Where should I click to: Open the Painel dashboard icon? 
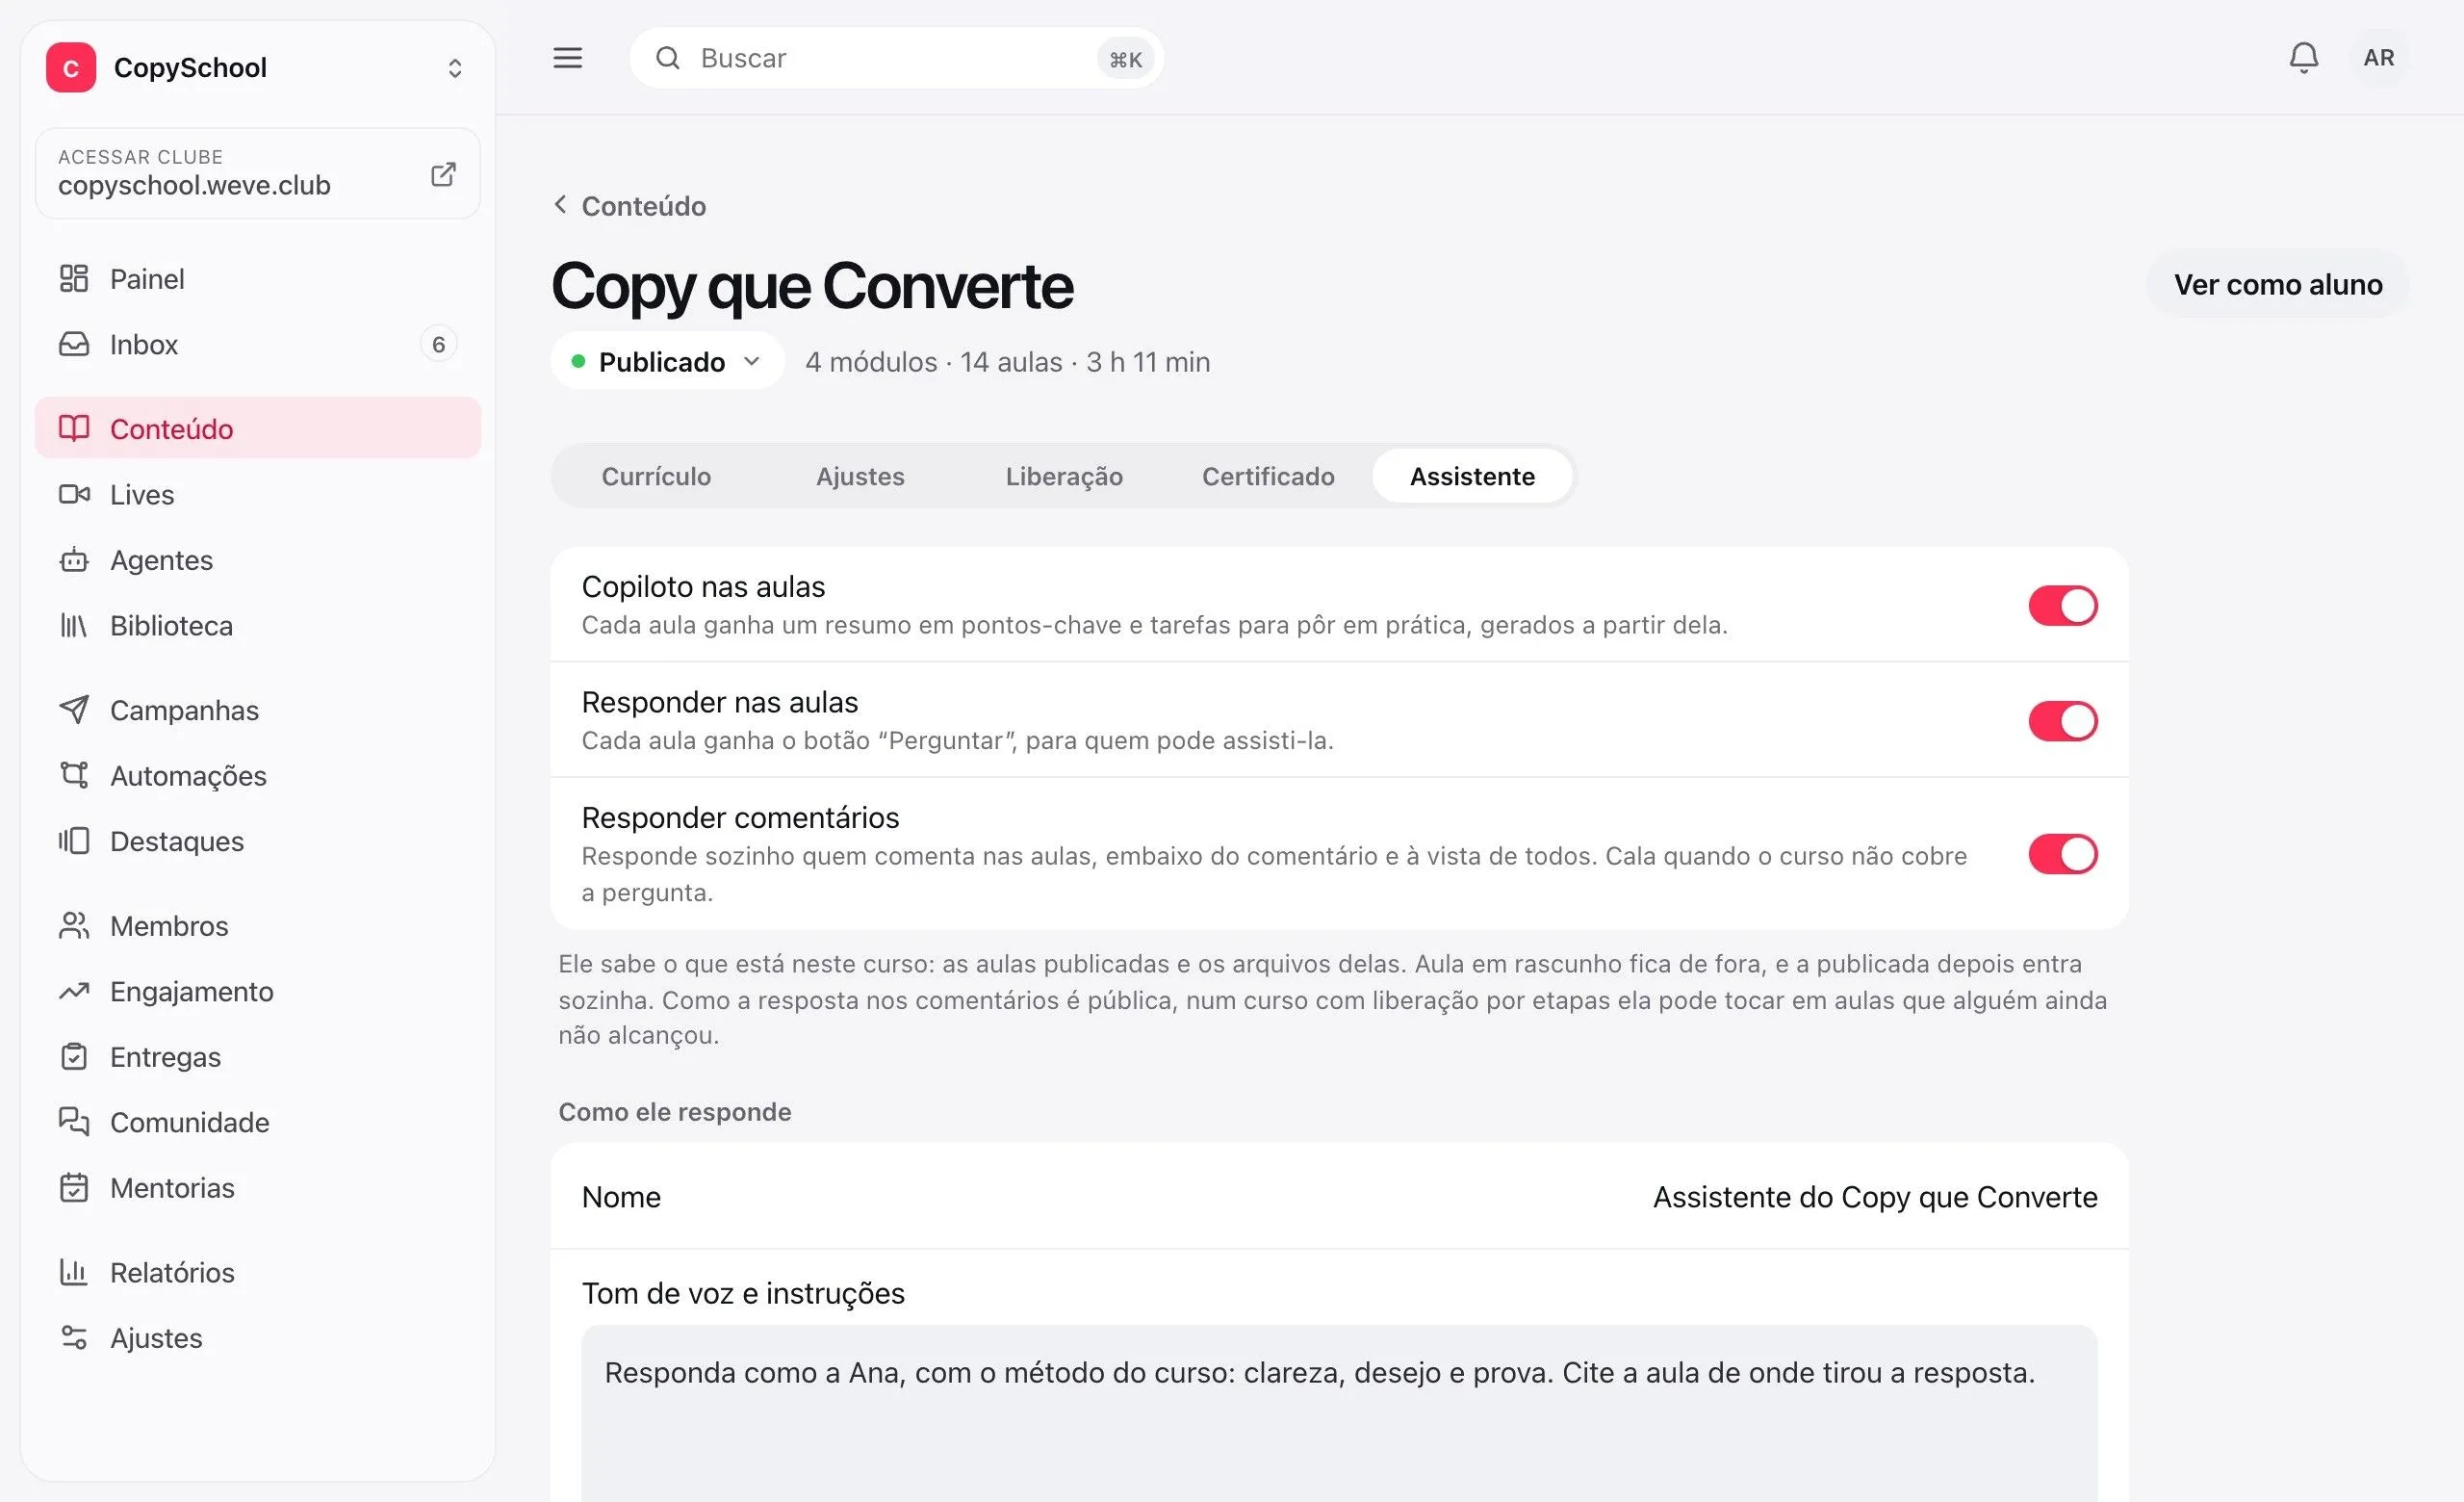click(x=74, y=278)
